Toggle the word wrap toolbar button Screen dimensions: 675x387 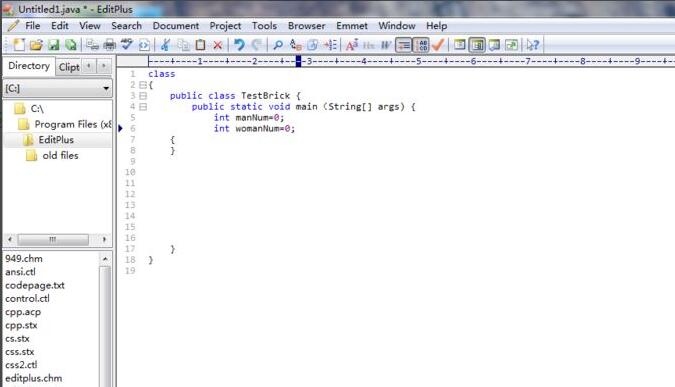coord(403,45)
